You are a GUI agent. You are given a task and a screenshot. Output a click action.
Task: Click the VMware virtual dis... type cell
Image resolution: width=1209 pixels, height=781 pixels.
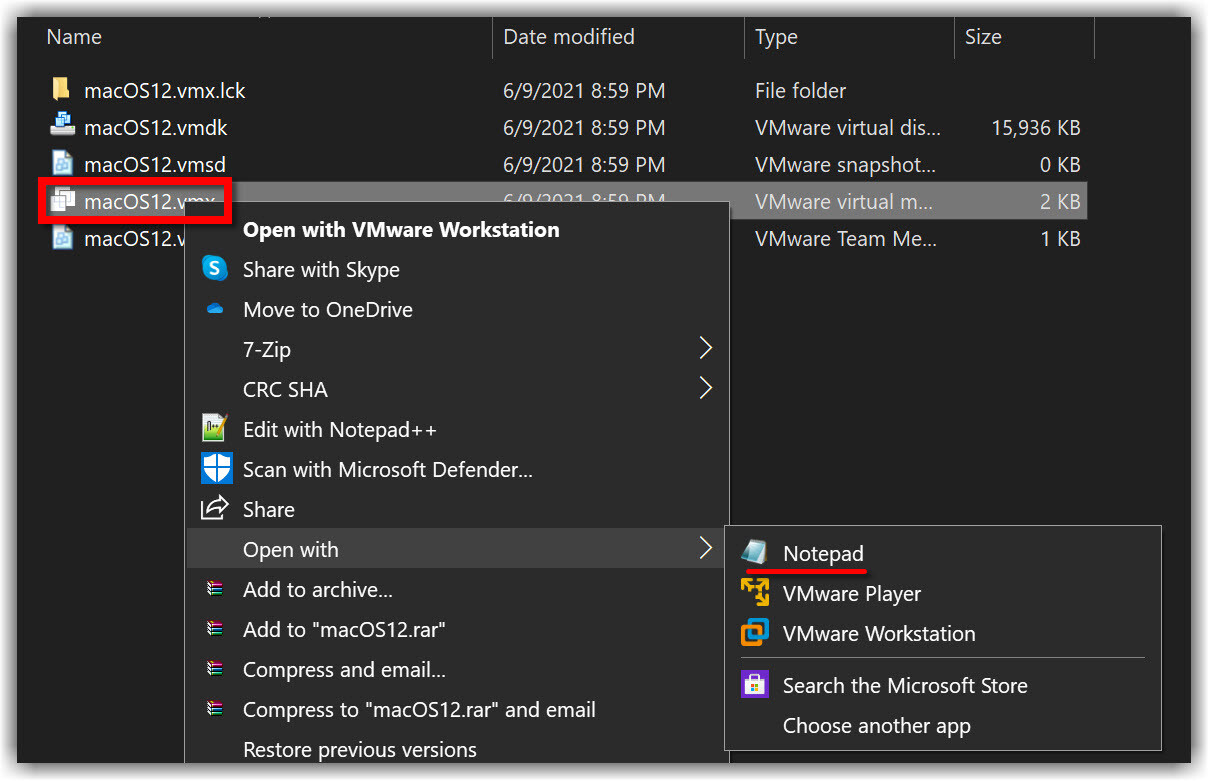[848, 127]
